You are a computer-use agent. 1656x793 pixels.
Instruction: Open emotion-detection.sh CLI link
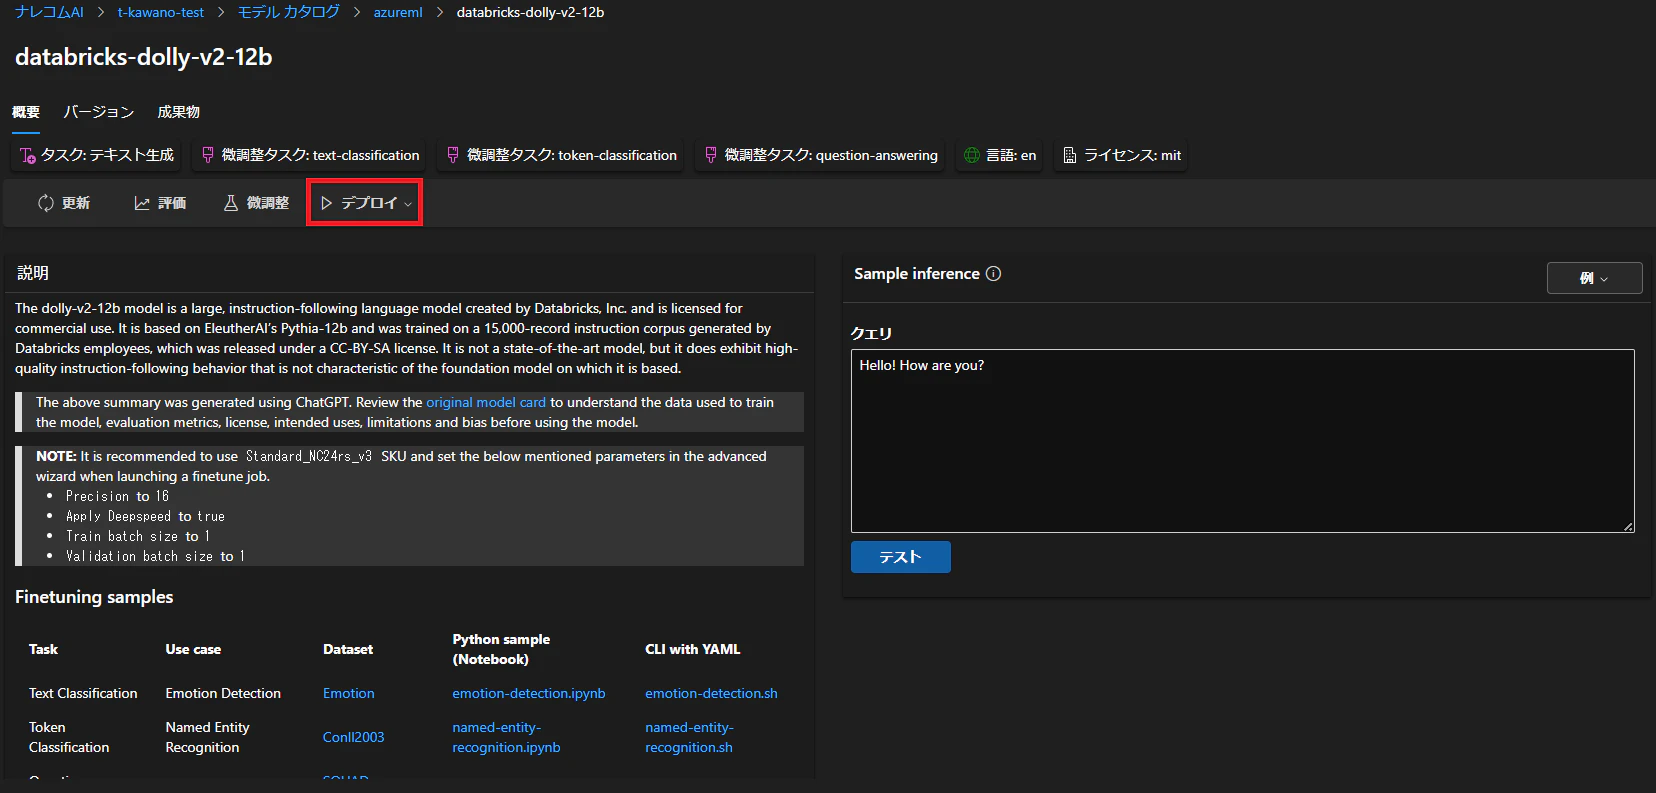(x=711, y=693)
